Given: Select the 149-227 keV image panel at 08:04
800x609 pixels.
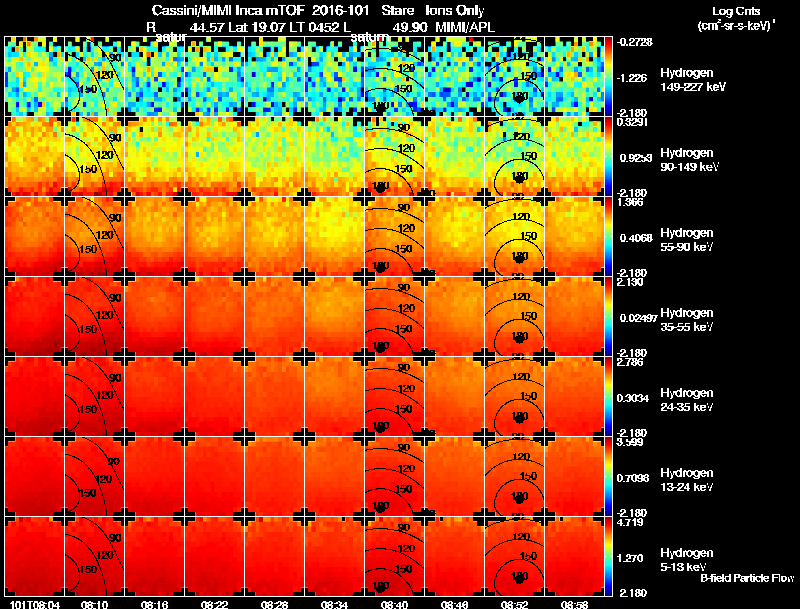Looking at the screenshot, I should (x=35, y=77).
